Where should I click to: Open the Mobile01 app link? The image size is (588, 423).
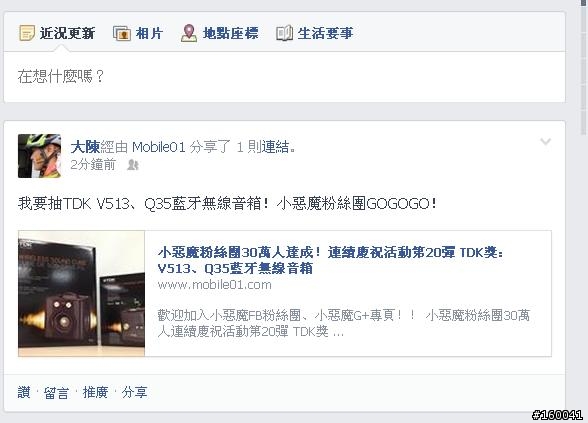159,147
